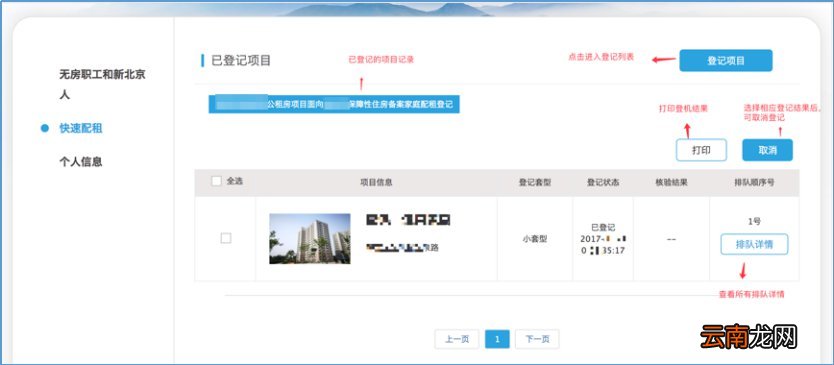Screen dimensions: 834x365
Task: Go to previous page 上一页
Action: 457,339
